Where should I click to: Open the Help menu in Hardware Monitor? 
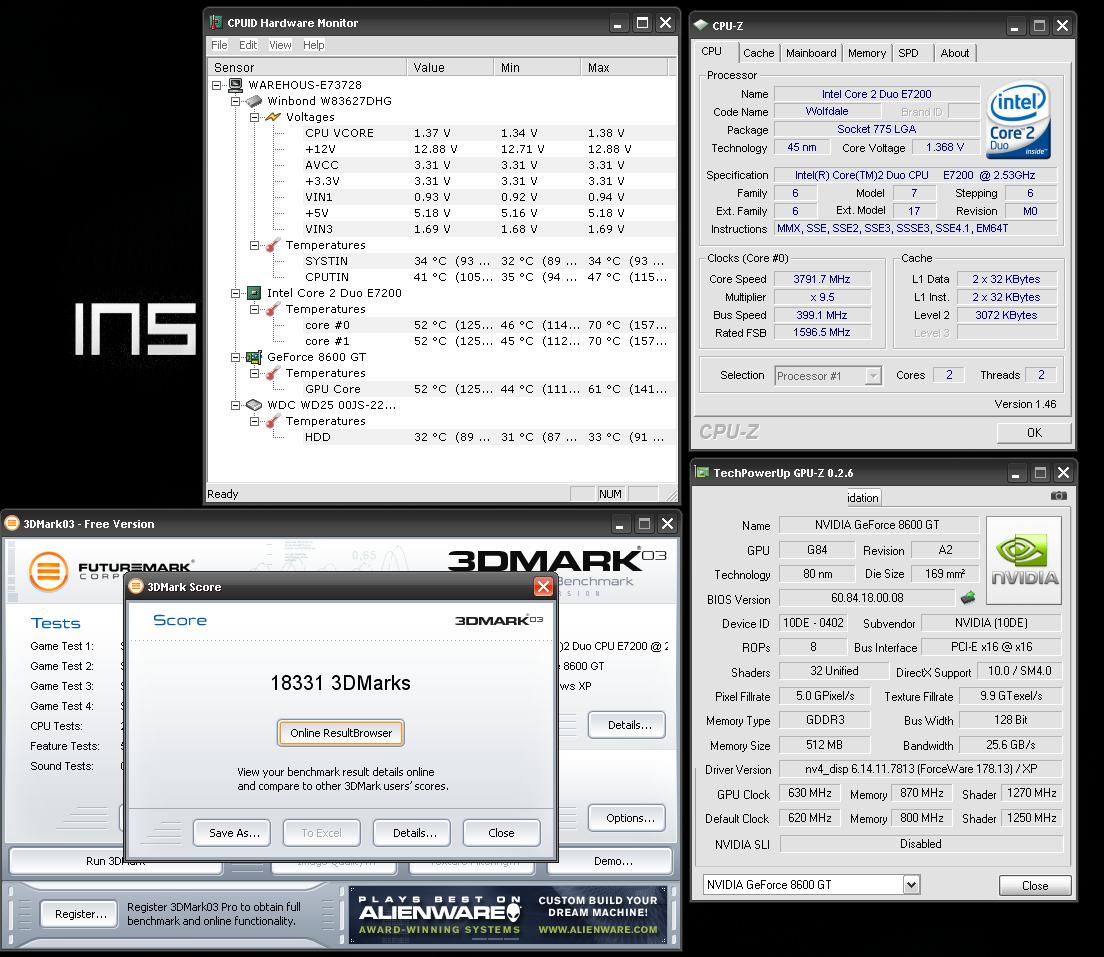pyautogui.click(x=313, y=45)
